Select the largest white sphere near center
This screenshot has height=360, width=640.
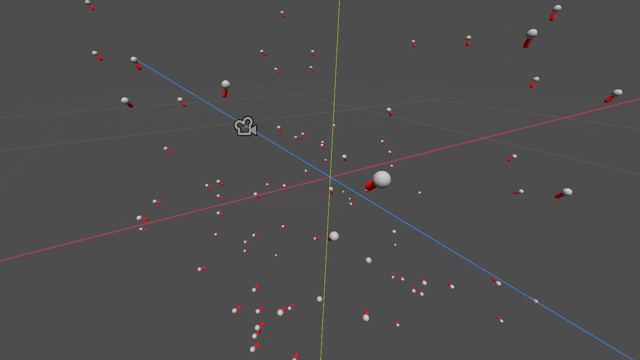tap(382, 179)
